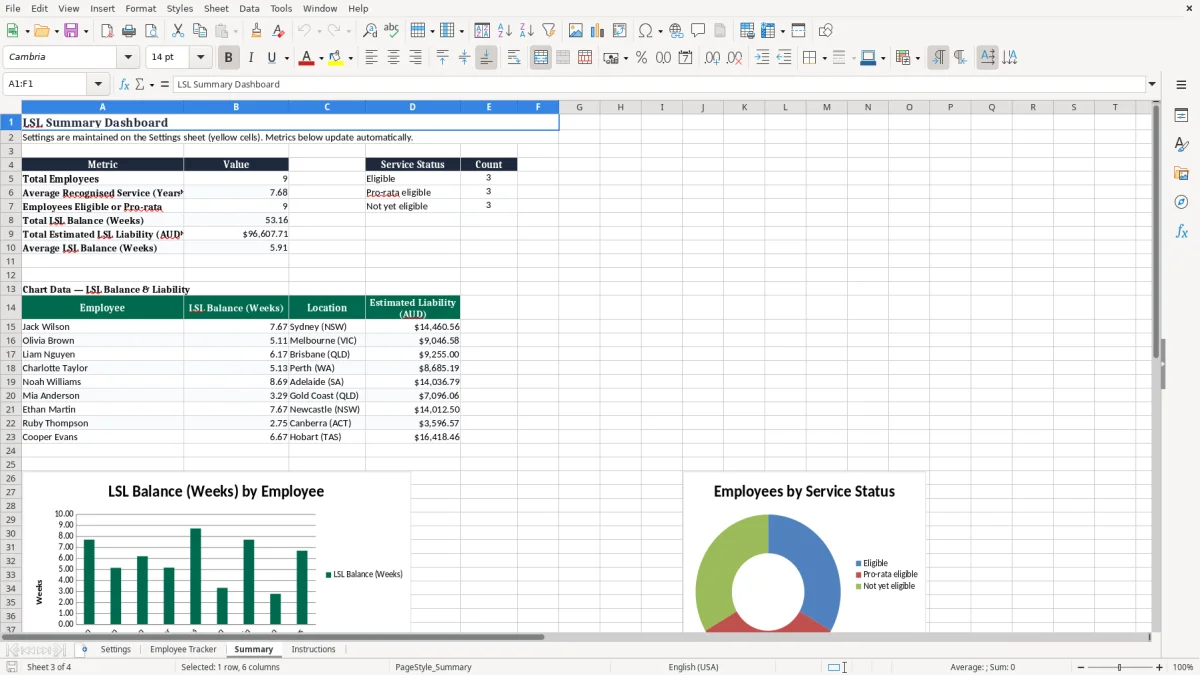Screen dimensions: 1200x675
Task: Open sidebar Properties panel
Action: [1181, 115]
